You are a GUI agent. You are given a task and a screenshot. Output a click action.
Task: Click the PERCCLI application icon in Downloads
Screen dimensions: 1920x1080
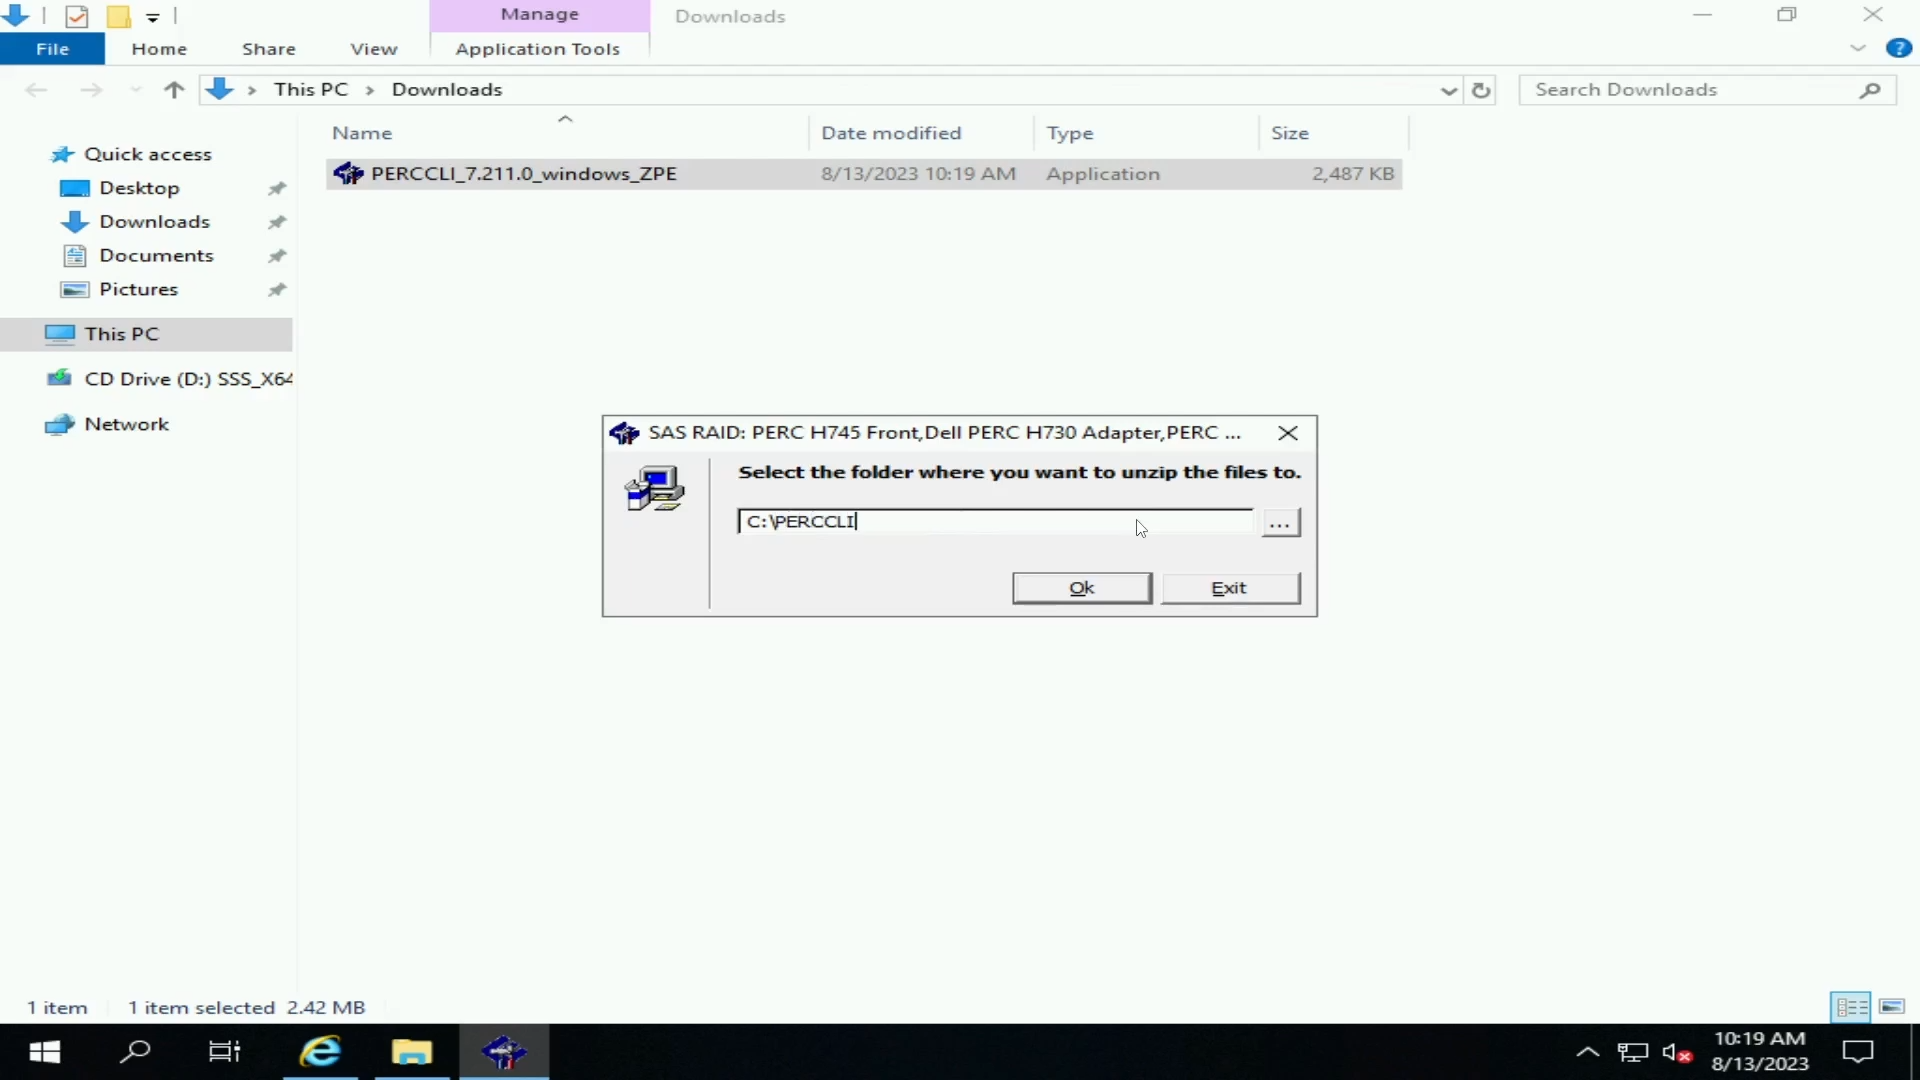[x=348, y=173]
